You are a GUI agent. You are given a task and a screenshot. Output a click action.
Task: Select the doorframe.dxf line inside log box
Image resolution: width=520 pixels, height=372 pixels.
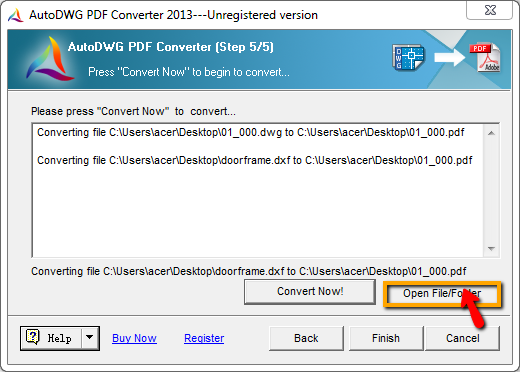pos(255,161)
